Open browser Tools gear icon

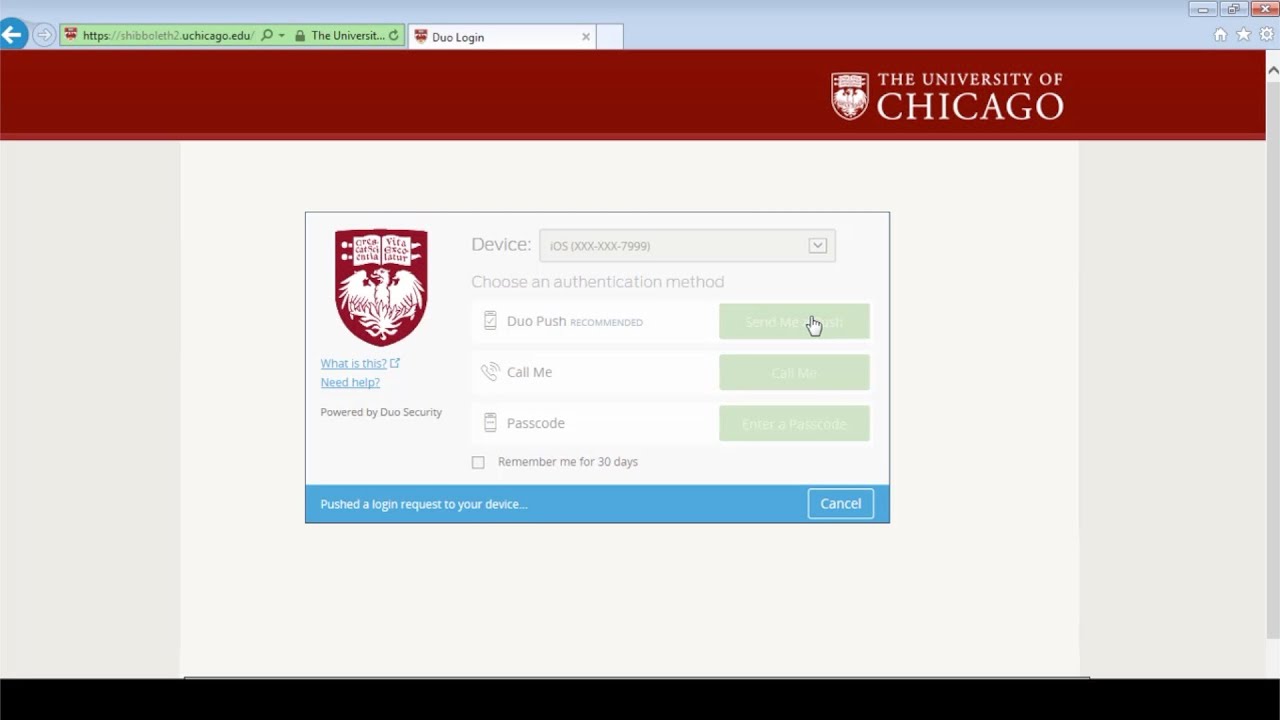pos(1266,34)
